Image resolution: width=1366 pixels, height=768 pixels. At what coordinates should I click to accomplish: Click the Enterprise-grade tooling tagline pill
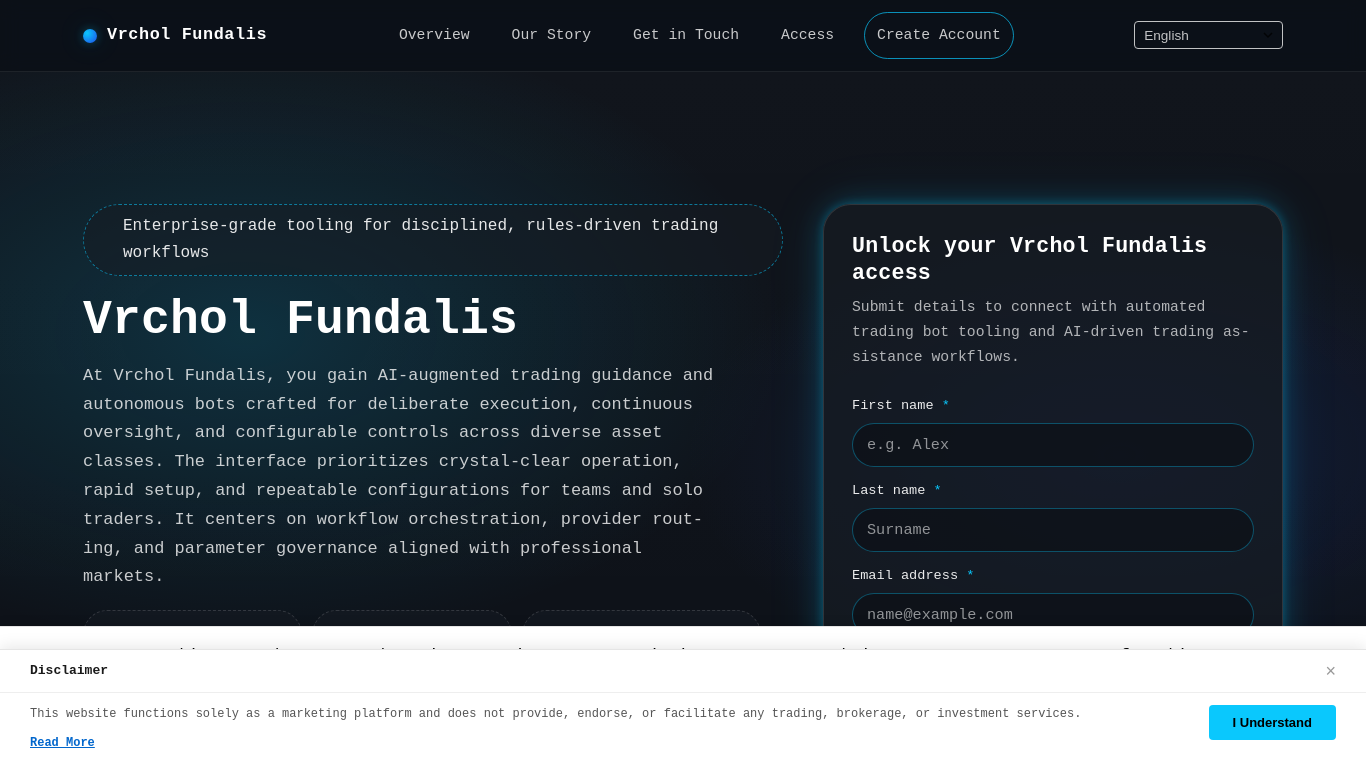pyautogui.click(x=433, y=240)
